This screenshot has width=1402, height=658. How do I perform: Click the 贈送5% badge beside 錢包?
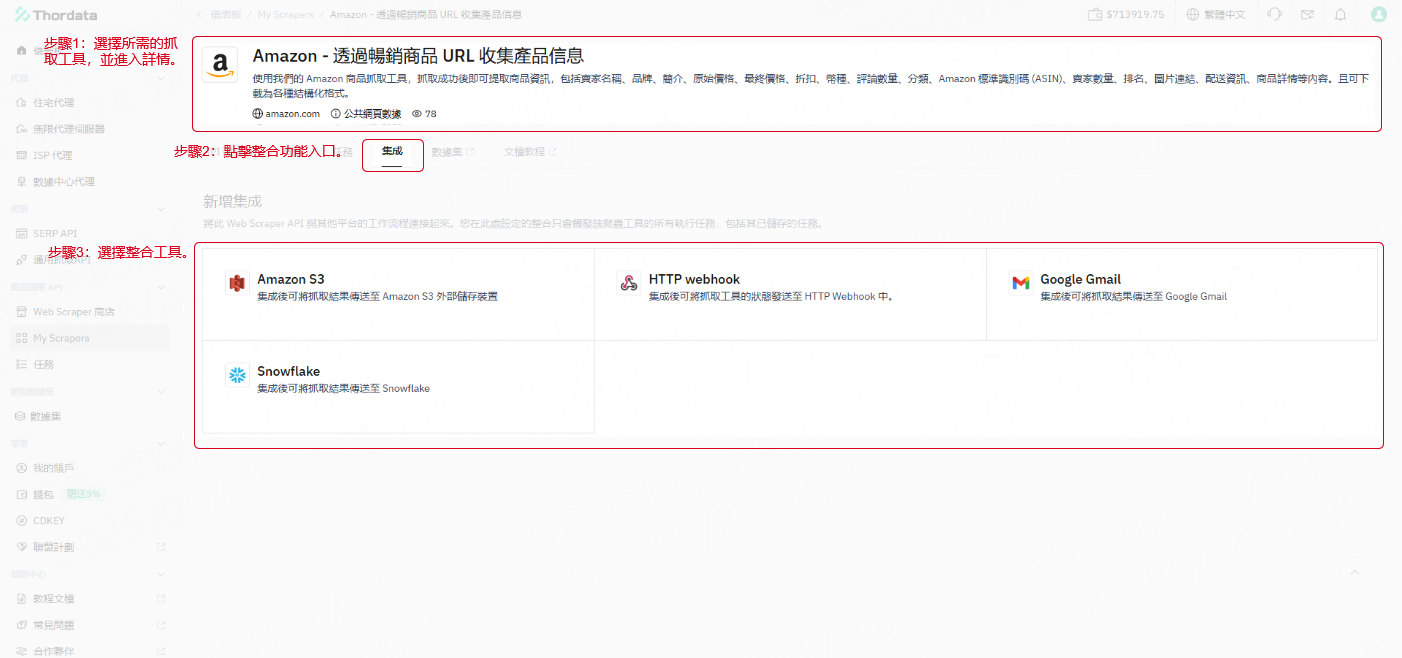point(83,494)
